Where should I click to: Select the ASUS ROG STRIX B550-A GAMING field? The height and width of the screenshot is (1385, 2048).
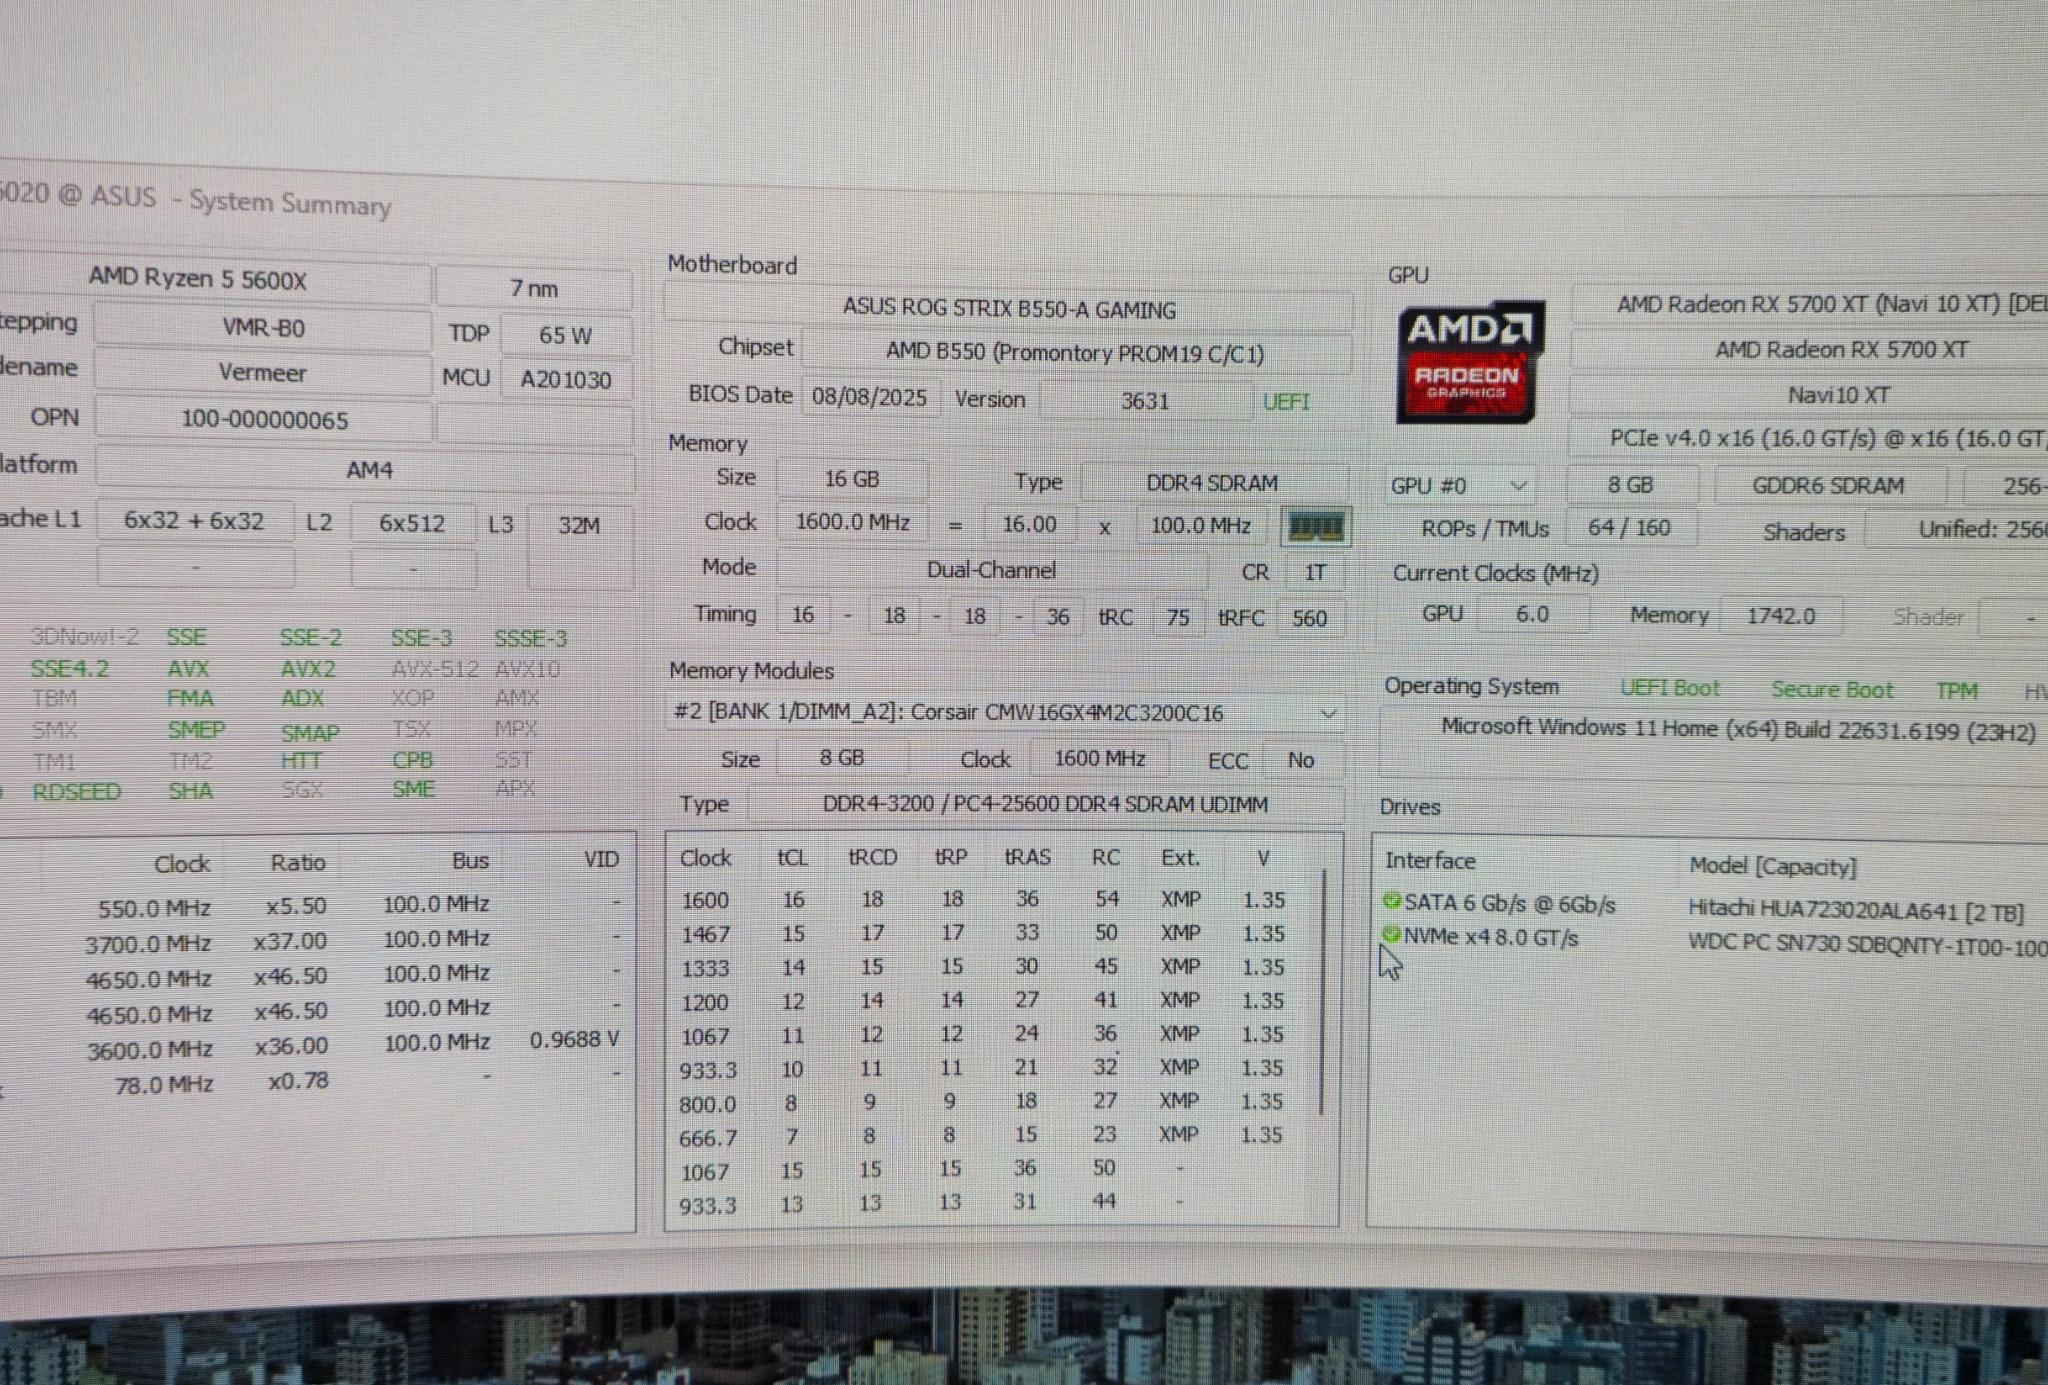click(x=1008, y=309)
